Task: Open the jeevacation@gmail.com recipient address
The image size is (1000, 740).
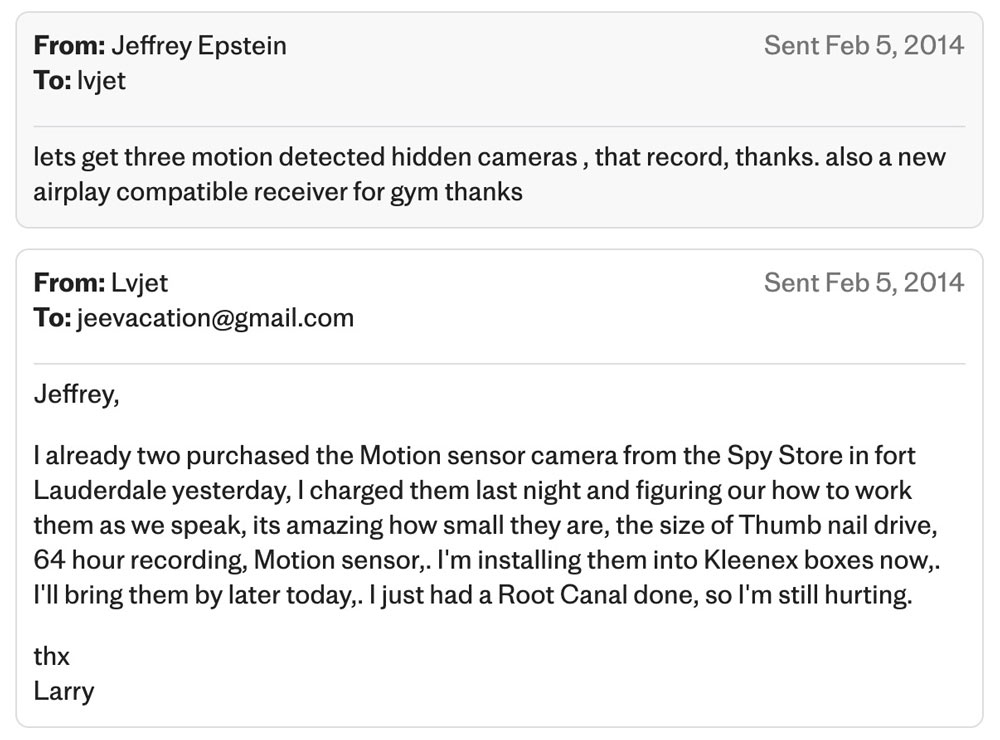Action: [x=215, y=319]
